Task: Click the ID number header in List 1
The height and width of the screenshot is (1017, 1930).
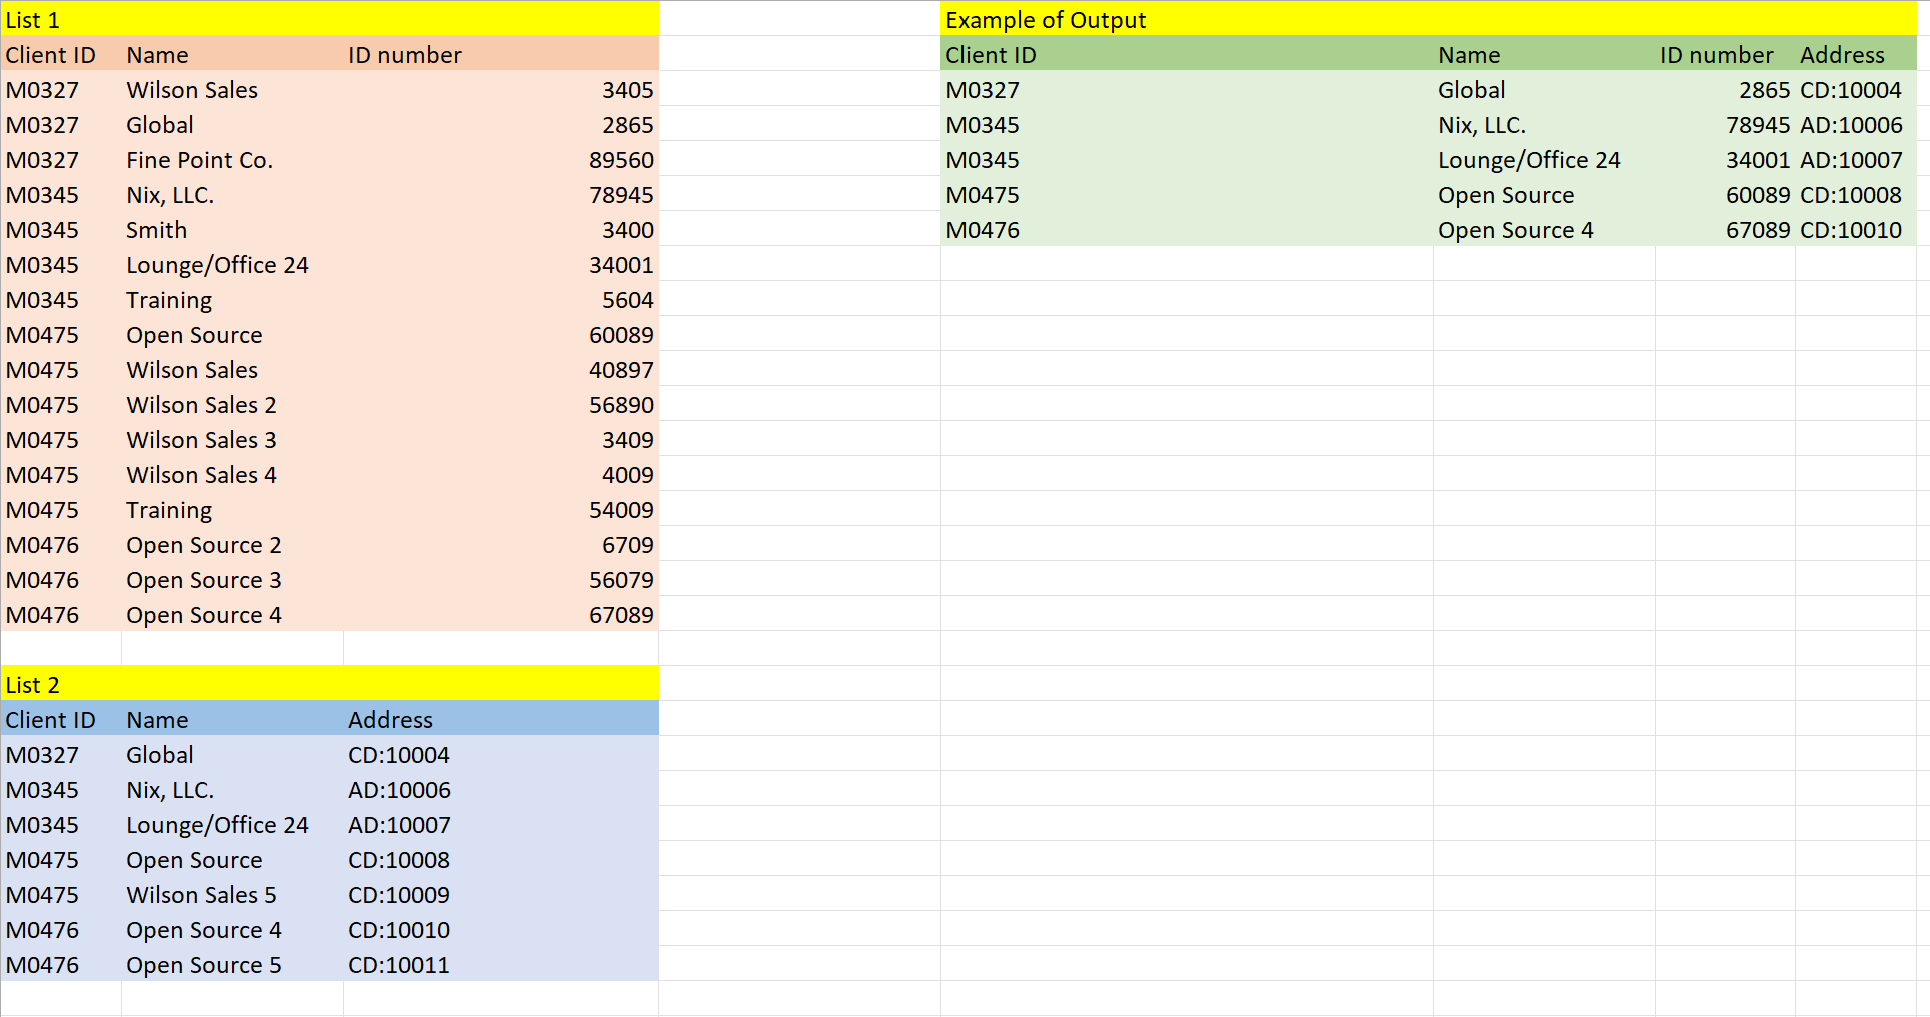Action: coord(404,54)
